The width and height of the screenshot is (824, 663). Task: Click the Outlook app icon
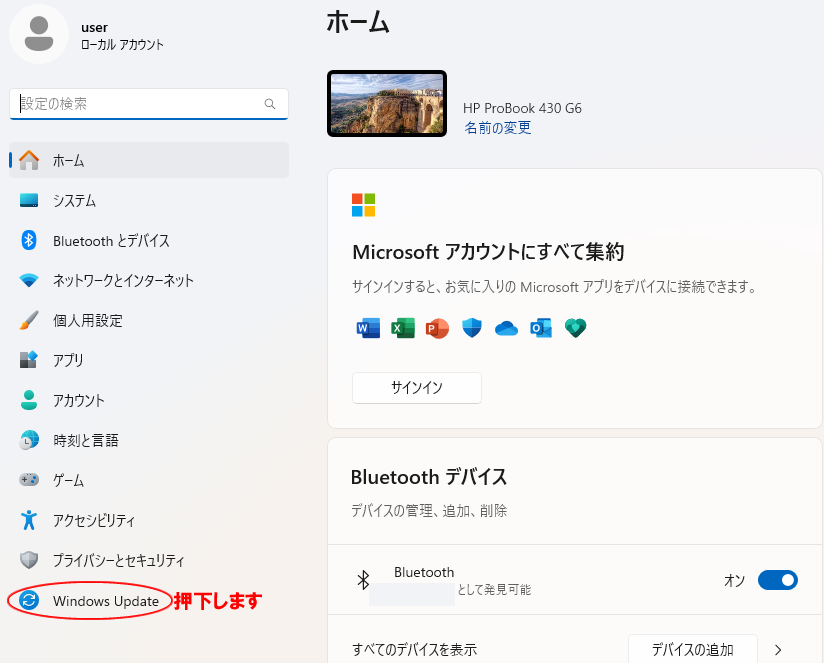point(541,328)
